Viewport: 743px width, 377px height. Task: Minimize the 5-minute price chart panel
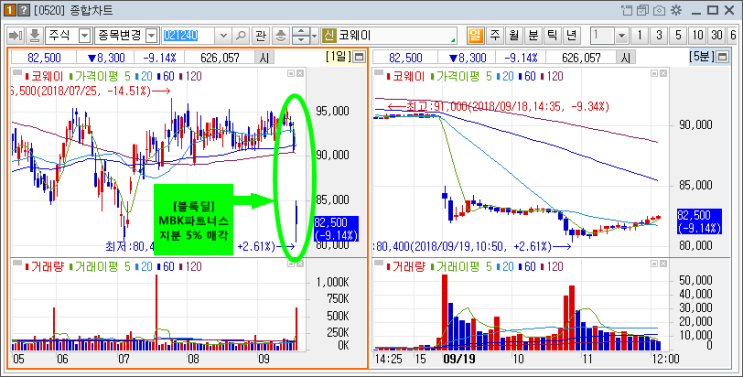point(654,73)
